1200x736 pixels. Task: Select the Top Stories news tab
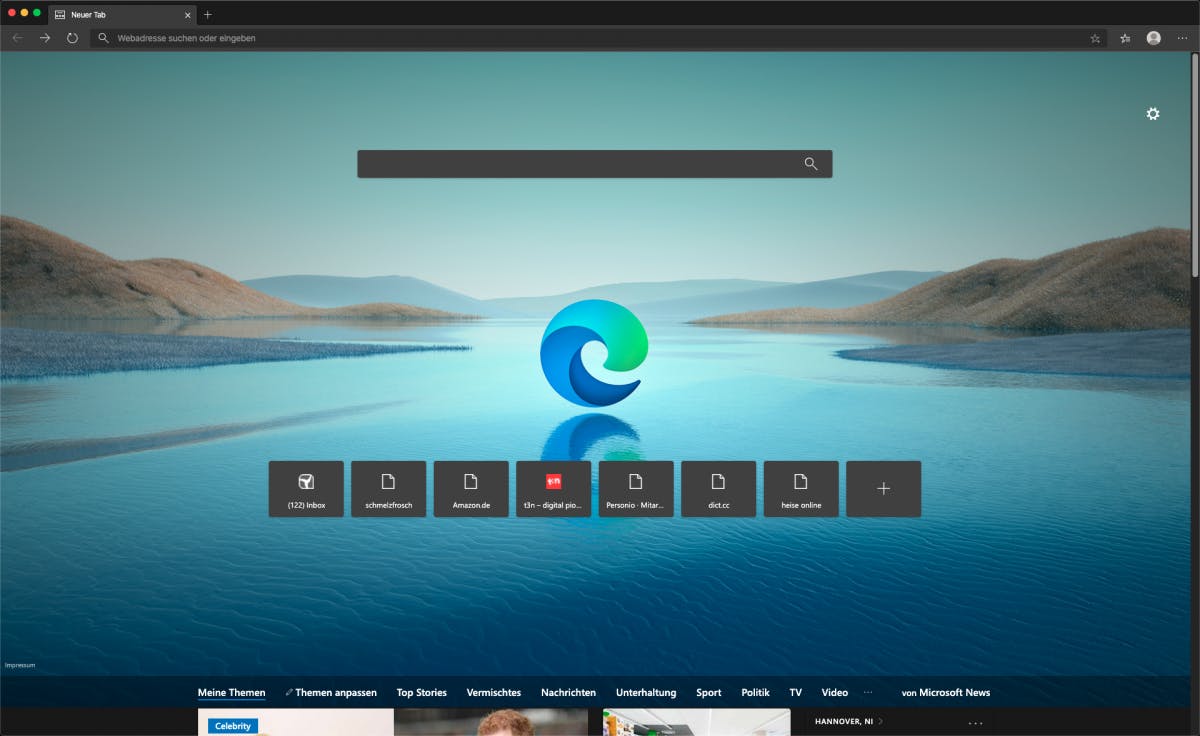coord(421,692)
